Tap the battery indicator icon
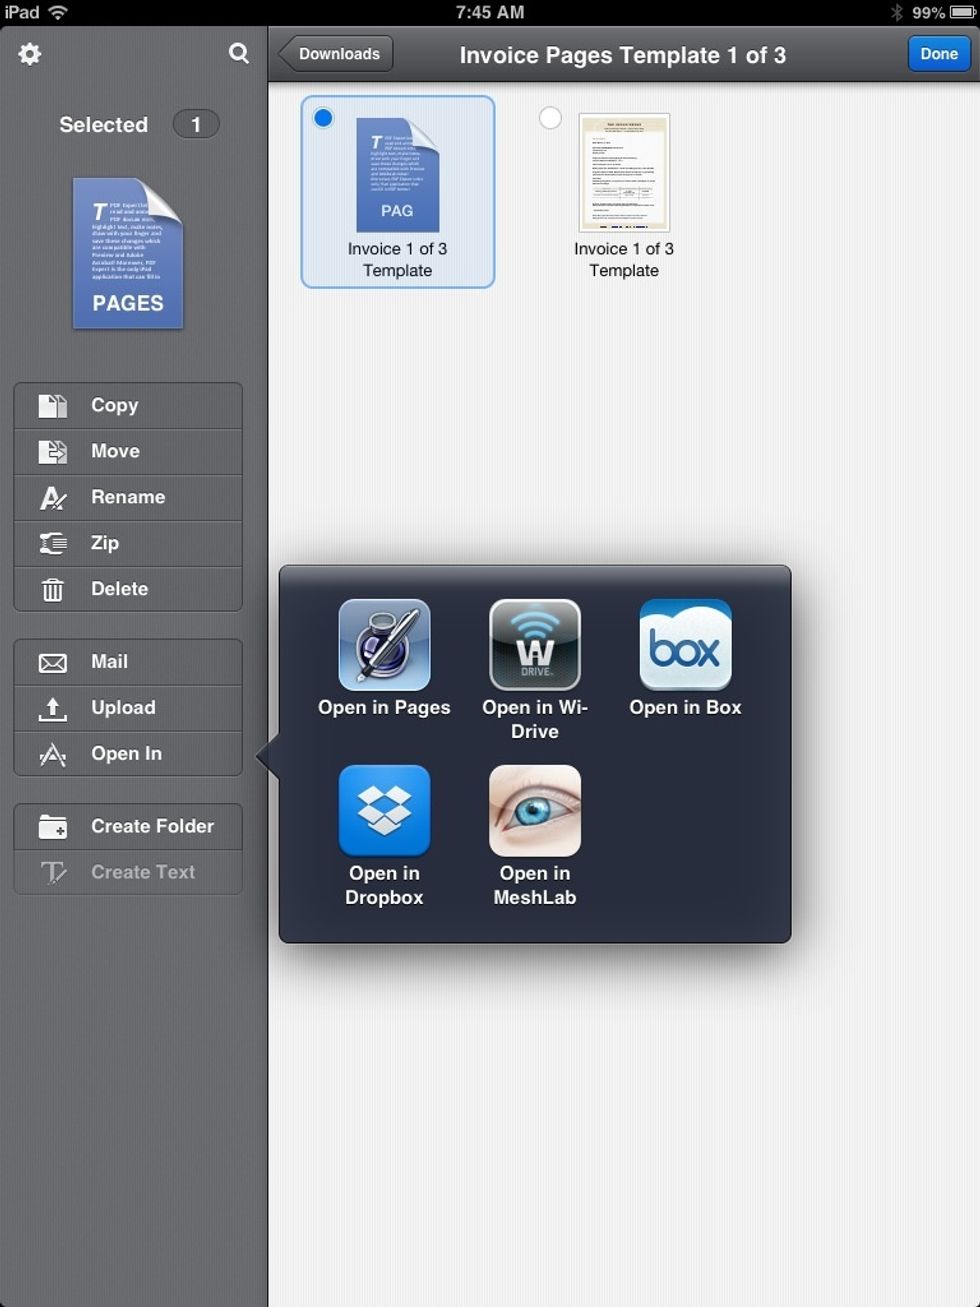 coord(963,12)
